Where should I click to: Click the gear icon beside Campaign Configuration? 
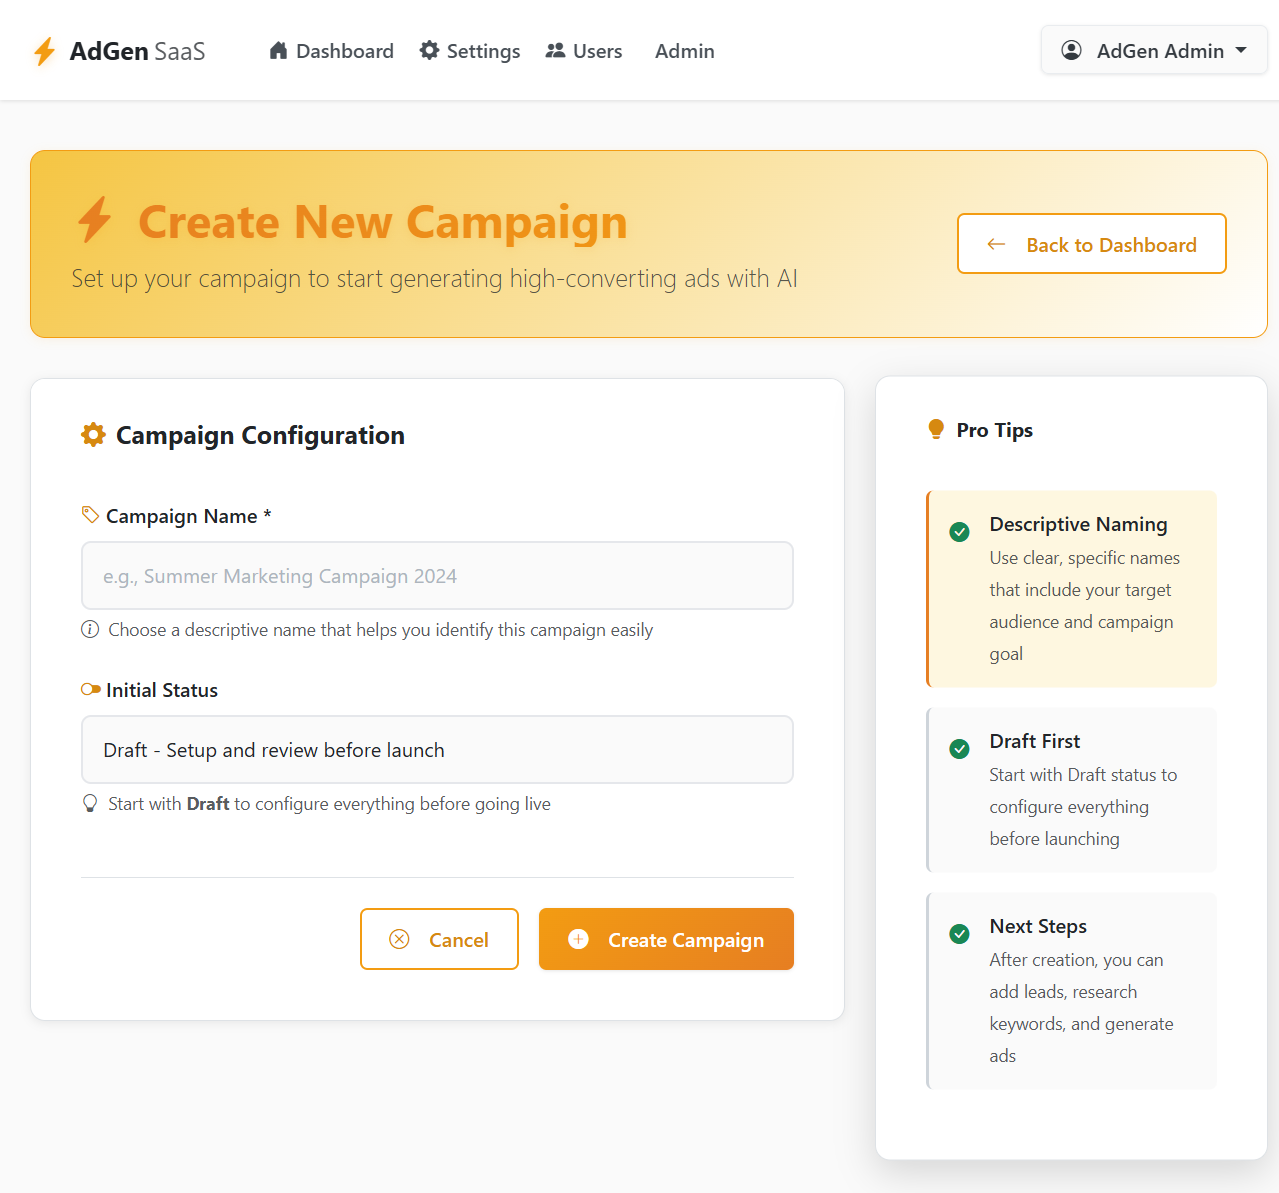coord(93,435)
